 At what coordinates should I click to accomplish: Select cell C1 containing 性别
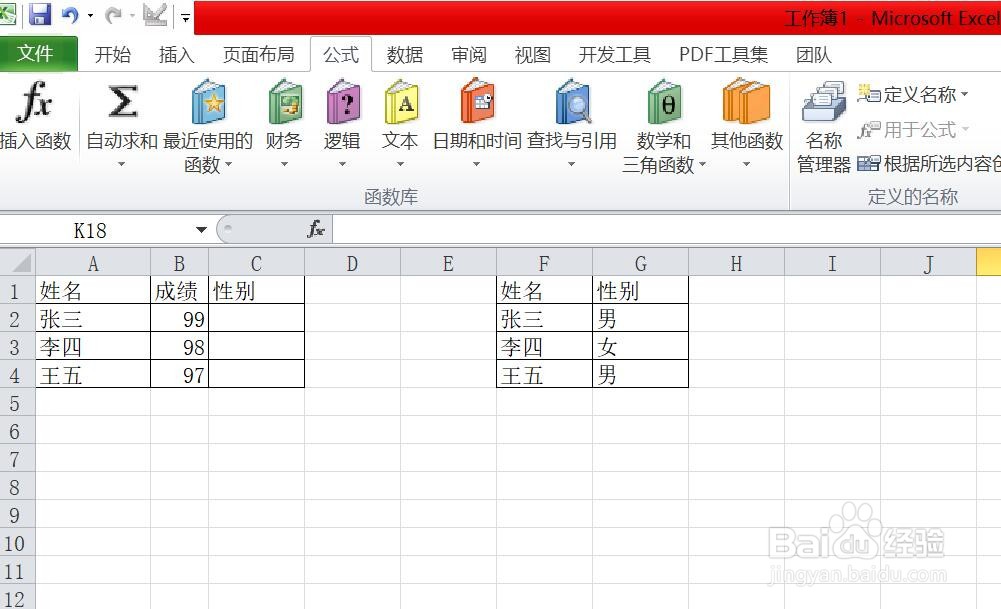[x=257, y=290]
